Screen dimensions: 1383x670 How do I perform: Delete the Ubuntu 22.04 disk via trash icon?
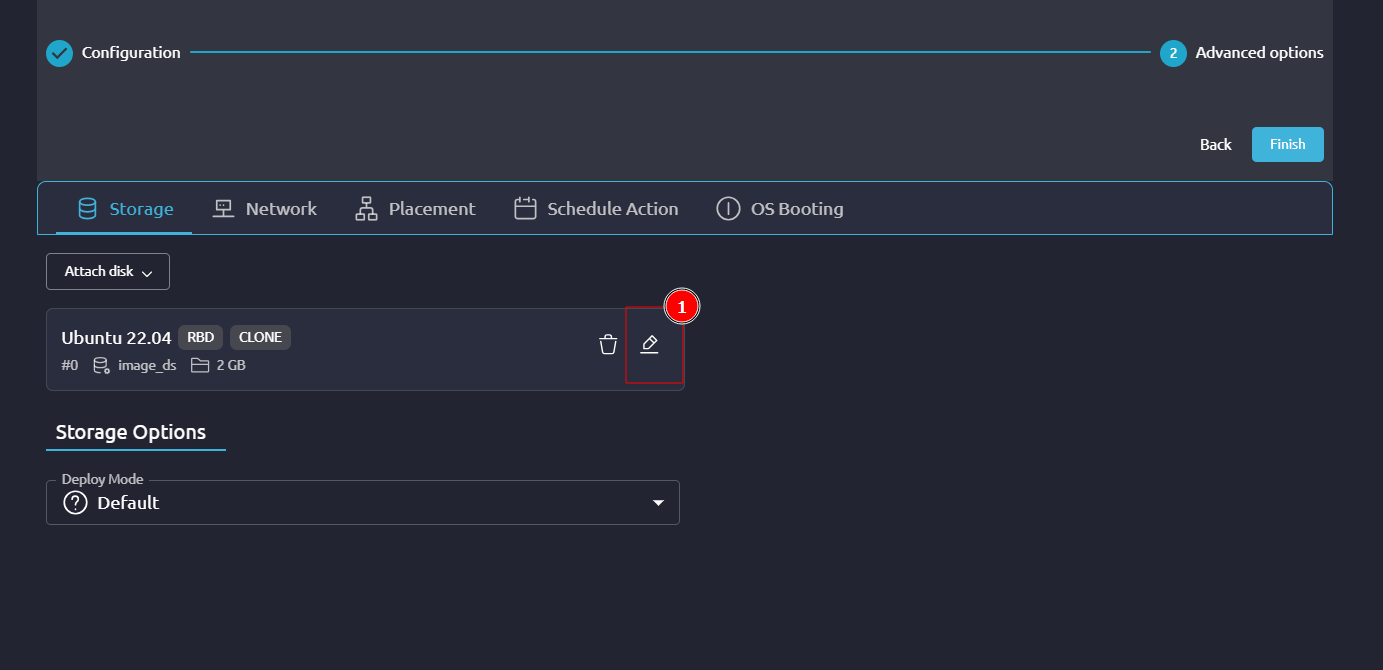coord(607,344)
